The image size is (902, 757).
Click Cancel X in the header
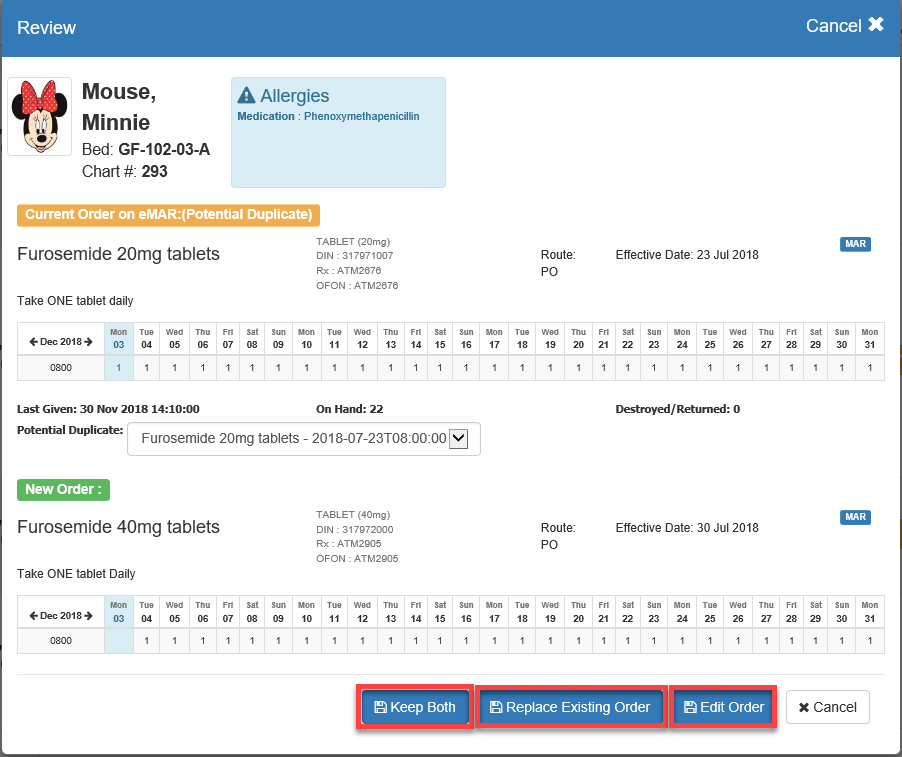[844, 26]
